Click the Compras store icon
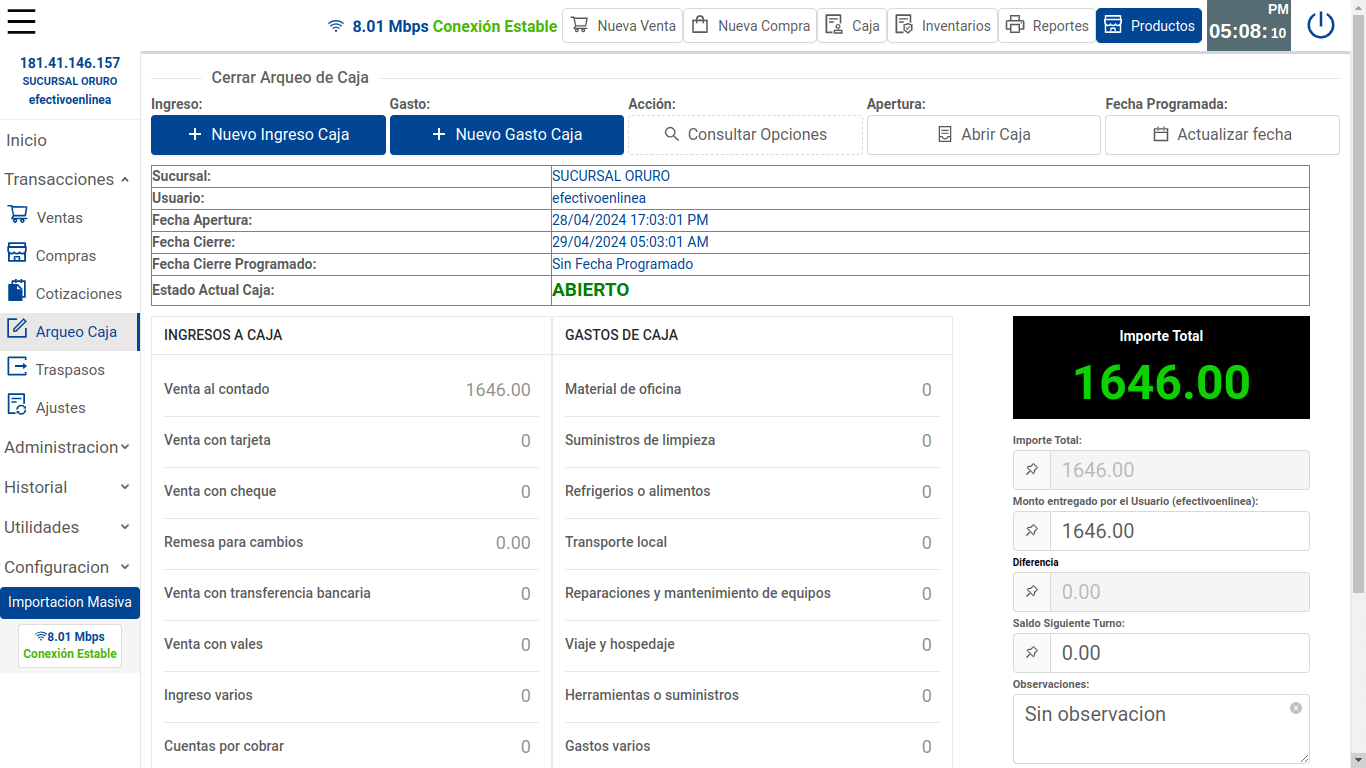 (x=17, y=252)
